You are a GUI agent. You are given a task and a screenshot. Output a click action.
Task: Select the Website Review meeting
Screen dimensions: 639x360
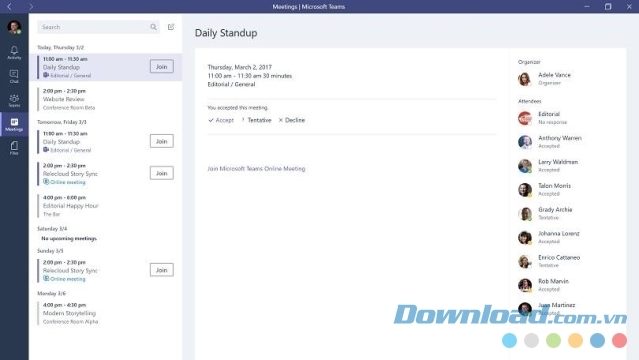click(x=106, y=99)
